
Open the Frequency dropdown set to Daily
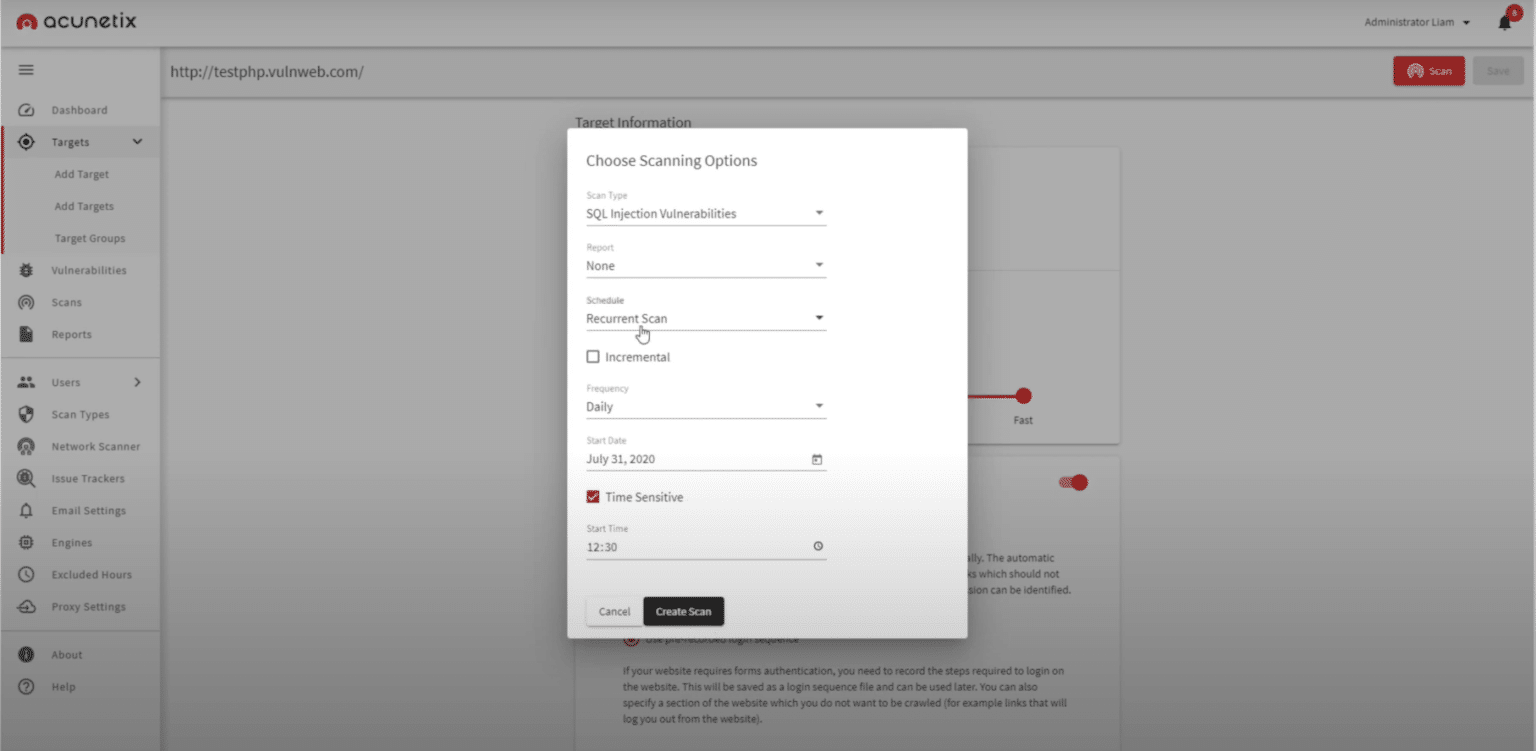pyautogui.click(x=705, y=407)
